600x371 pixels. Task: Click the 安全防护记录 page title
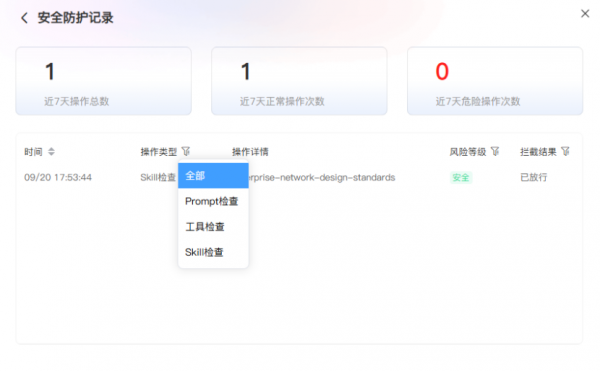pyautogui.click(x=75, y=18)
